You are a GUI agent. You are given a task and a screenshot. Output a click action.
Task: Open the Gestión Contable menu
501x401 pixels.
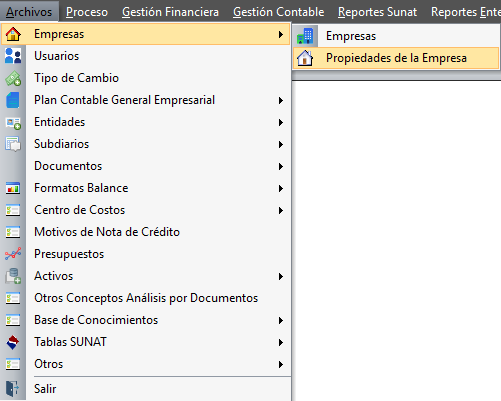279,12
